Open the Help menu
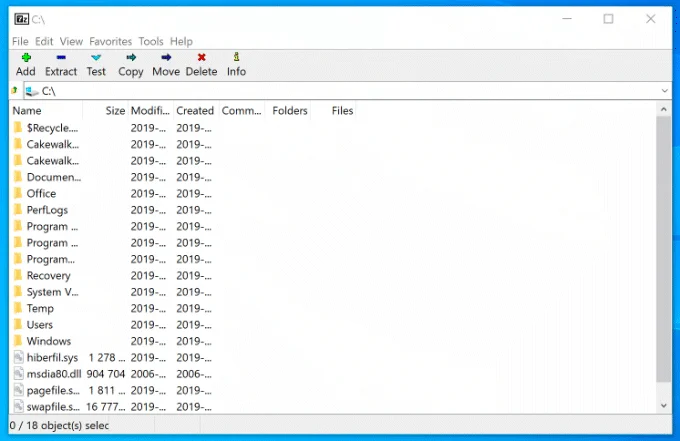 click(181, 41)
